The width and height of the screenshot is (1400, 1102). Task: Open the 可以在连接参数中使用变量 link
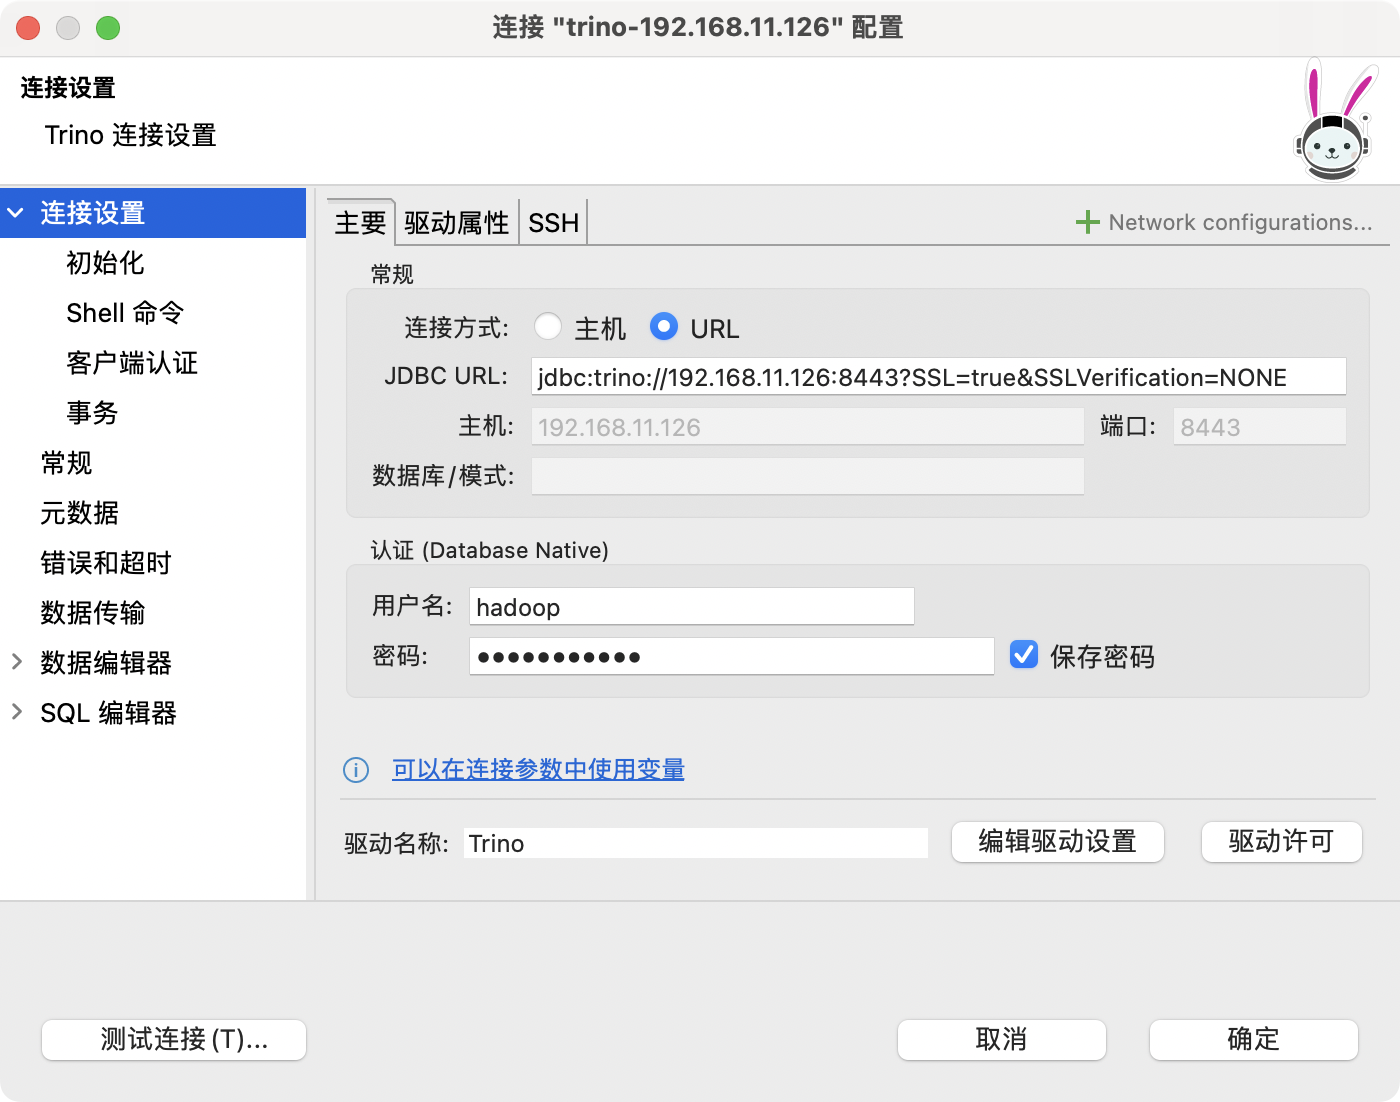(x=538, y=770)
